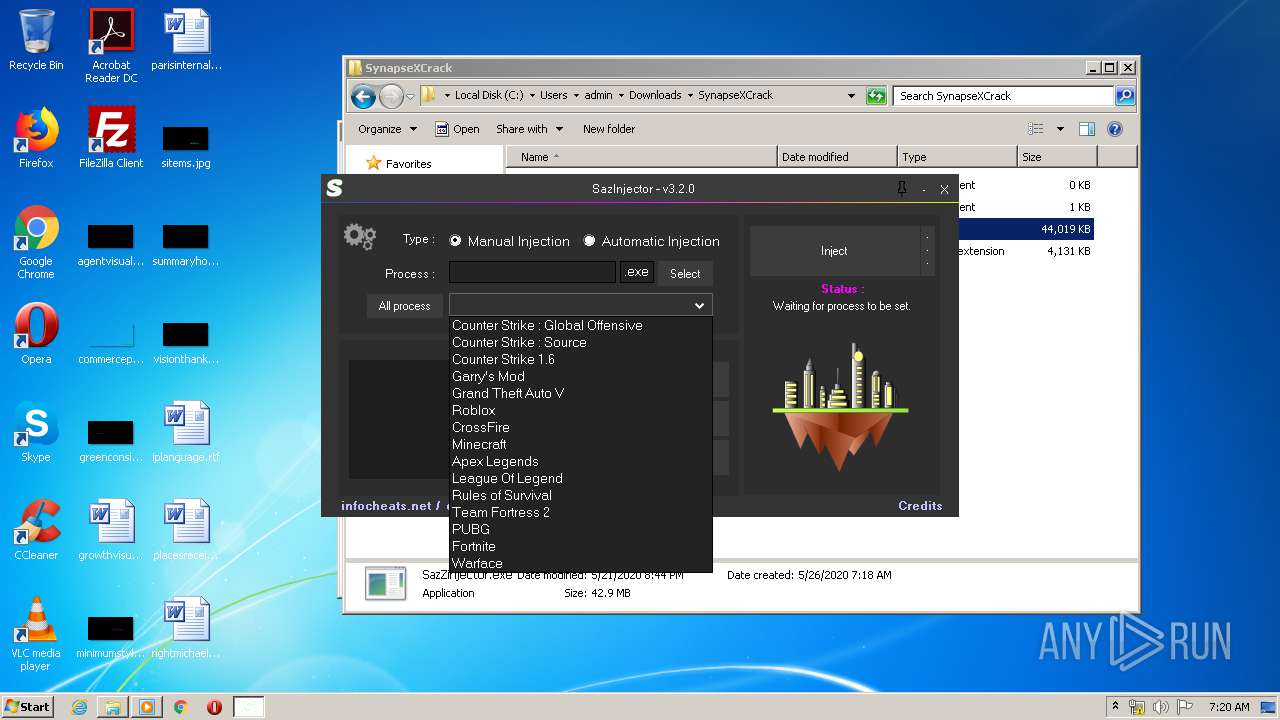
Task: Click the Process name input field
Action: click(x=532, y=272)
